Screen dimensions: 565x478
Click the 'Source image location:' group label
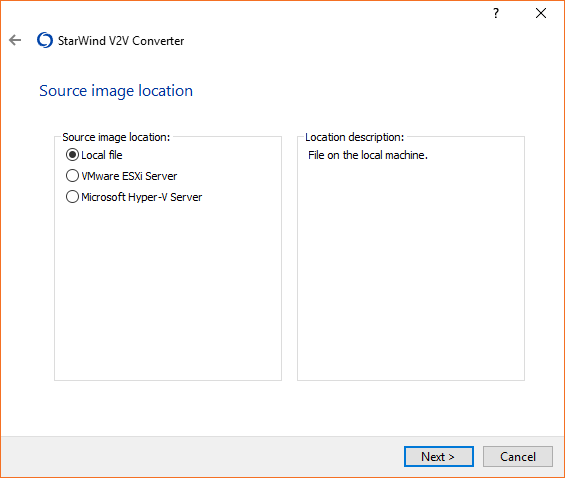[116, 137]
